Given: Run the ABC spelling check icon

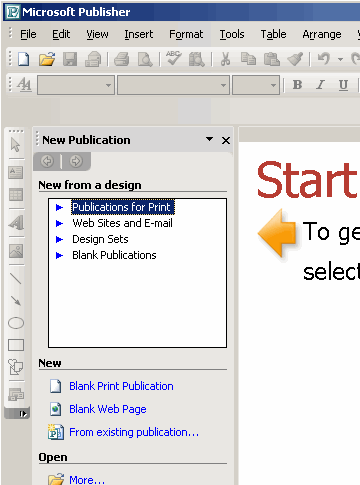Looking at the screenshot, I should 174,58.
